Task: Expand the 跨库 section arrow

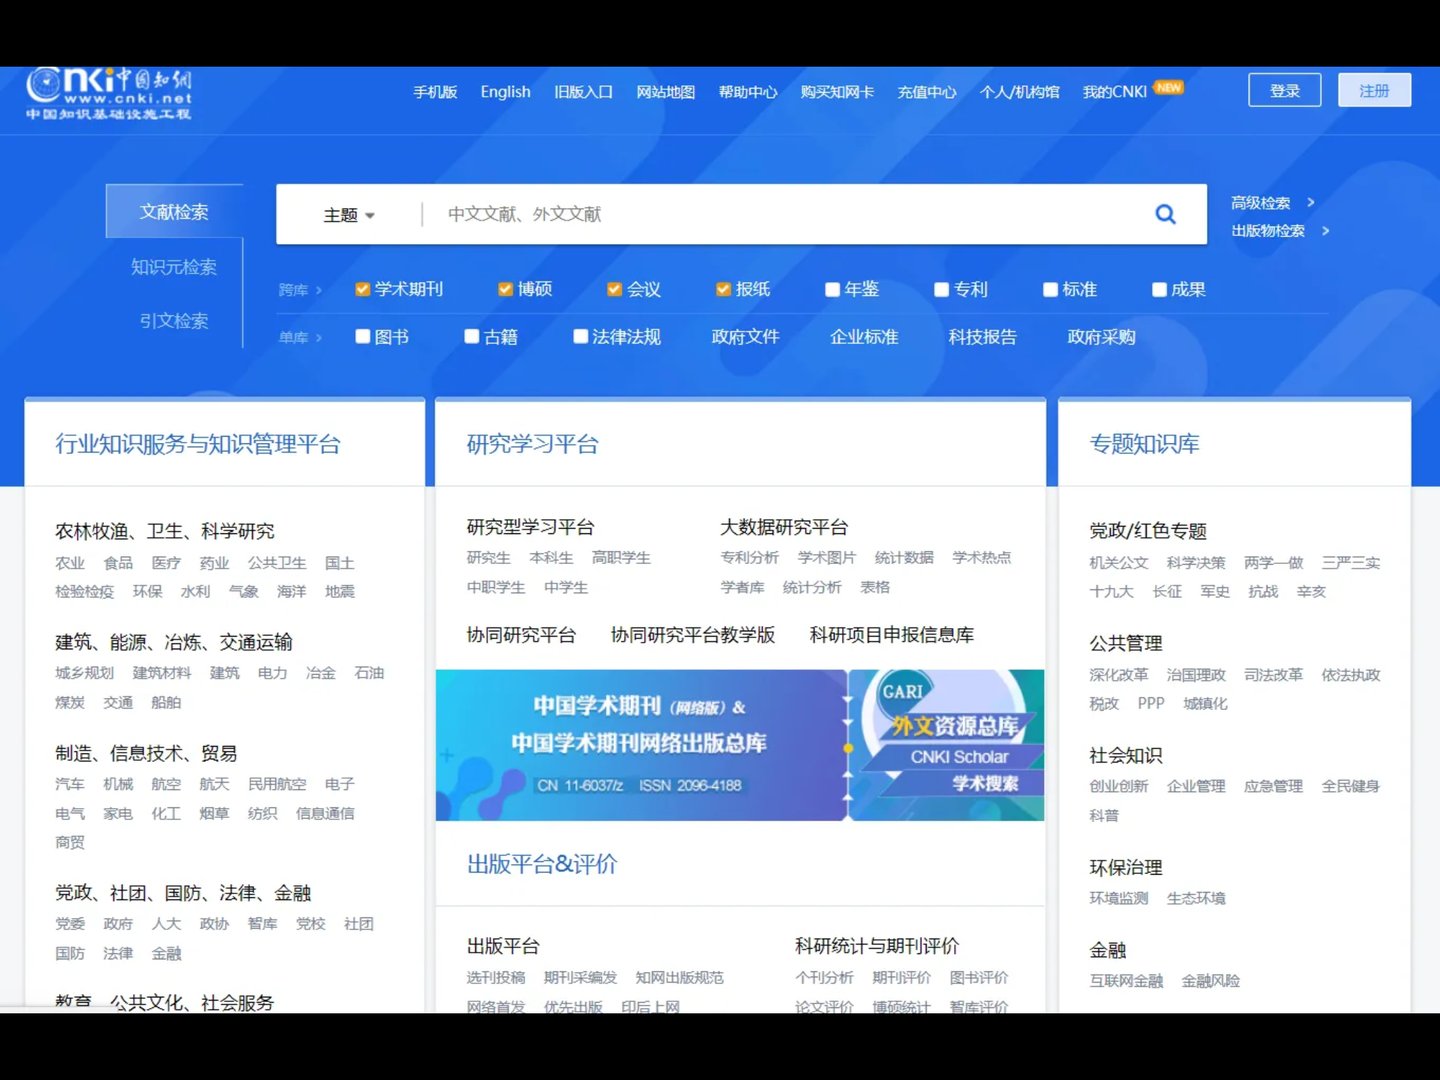Action: point(320,290)
